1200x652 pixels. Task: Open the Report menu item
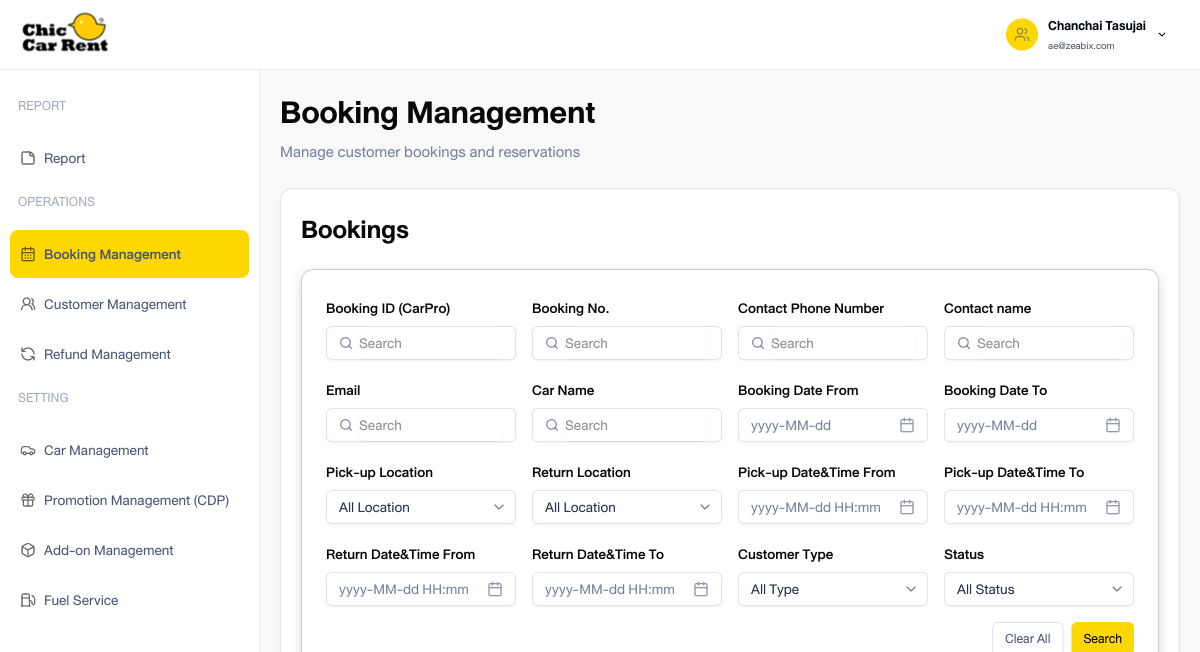(129, 158)
